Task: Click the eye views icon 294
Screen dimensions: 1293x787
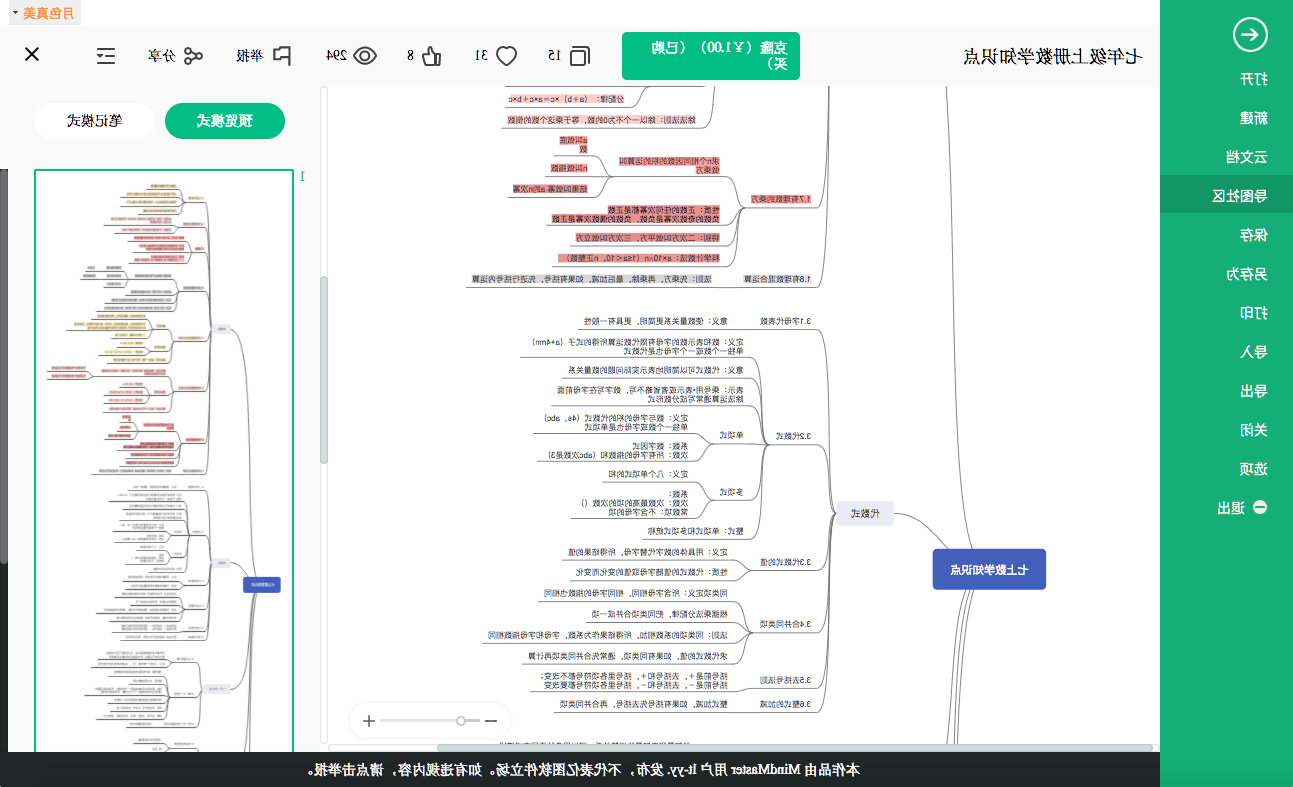Action: [x=365, y=55]
